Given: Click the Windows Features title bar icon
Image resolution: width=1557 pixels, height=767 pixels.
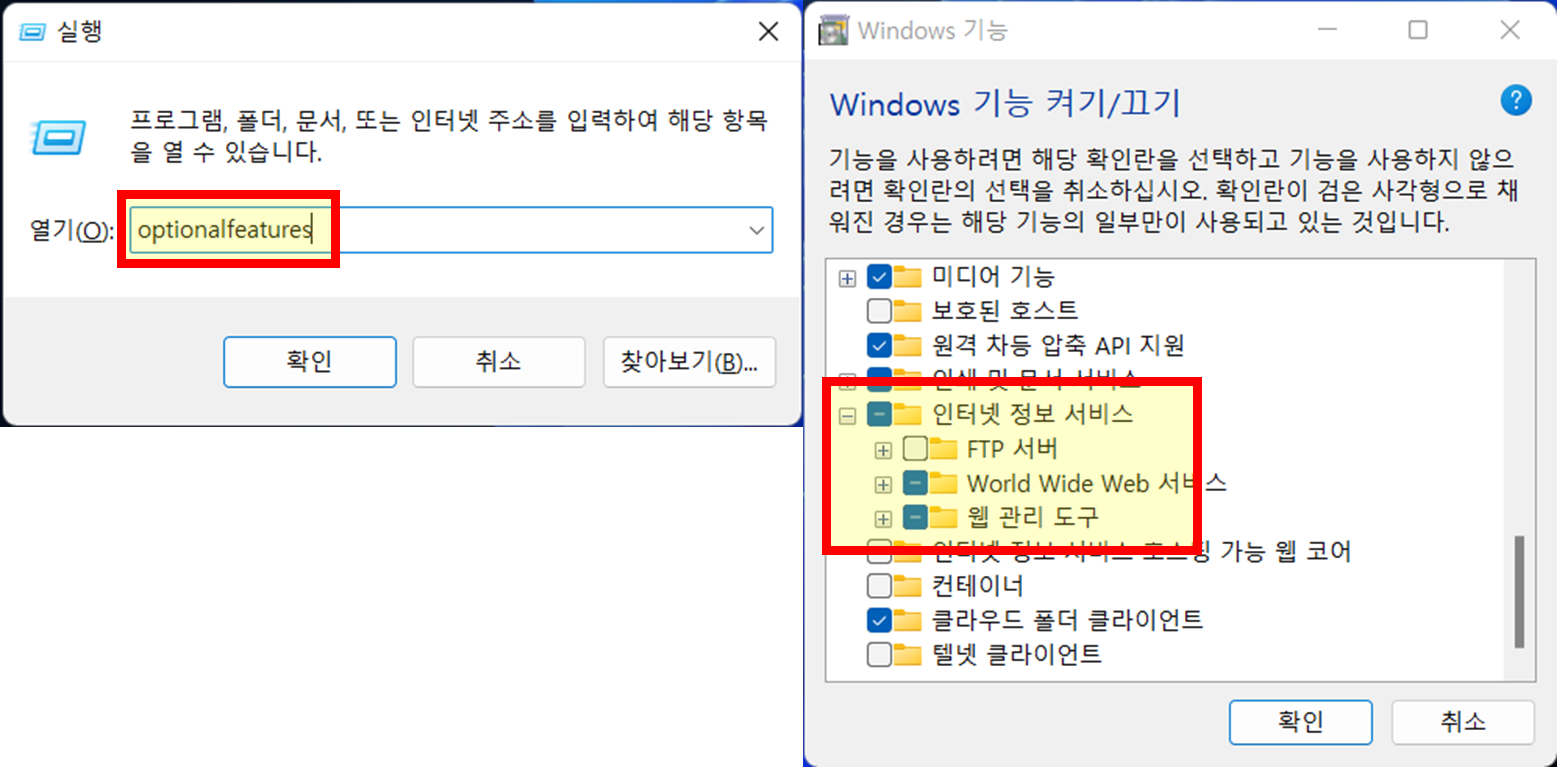Looking at the screenshot, I should pyautogui.click(x=834, y=30).
